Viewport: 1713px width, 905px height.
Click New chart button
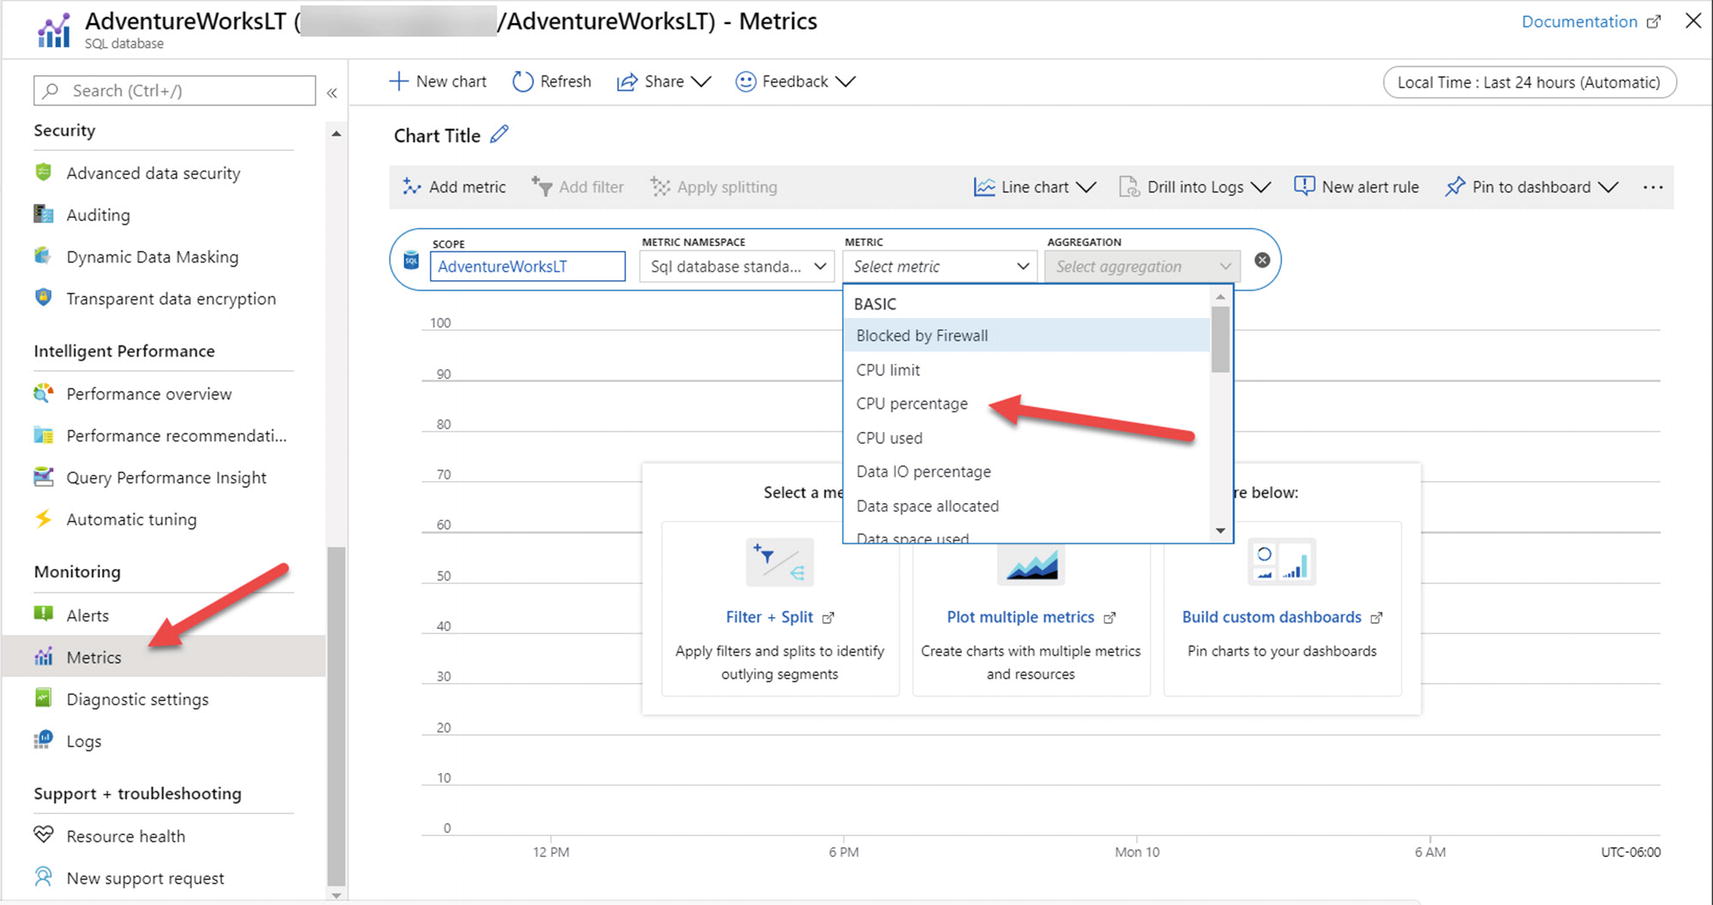[x=438, y=82]
